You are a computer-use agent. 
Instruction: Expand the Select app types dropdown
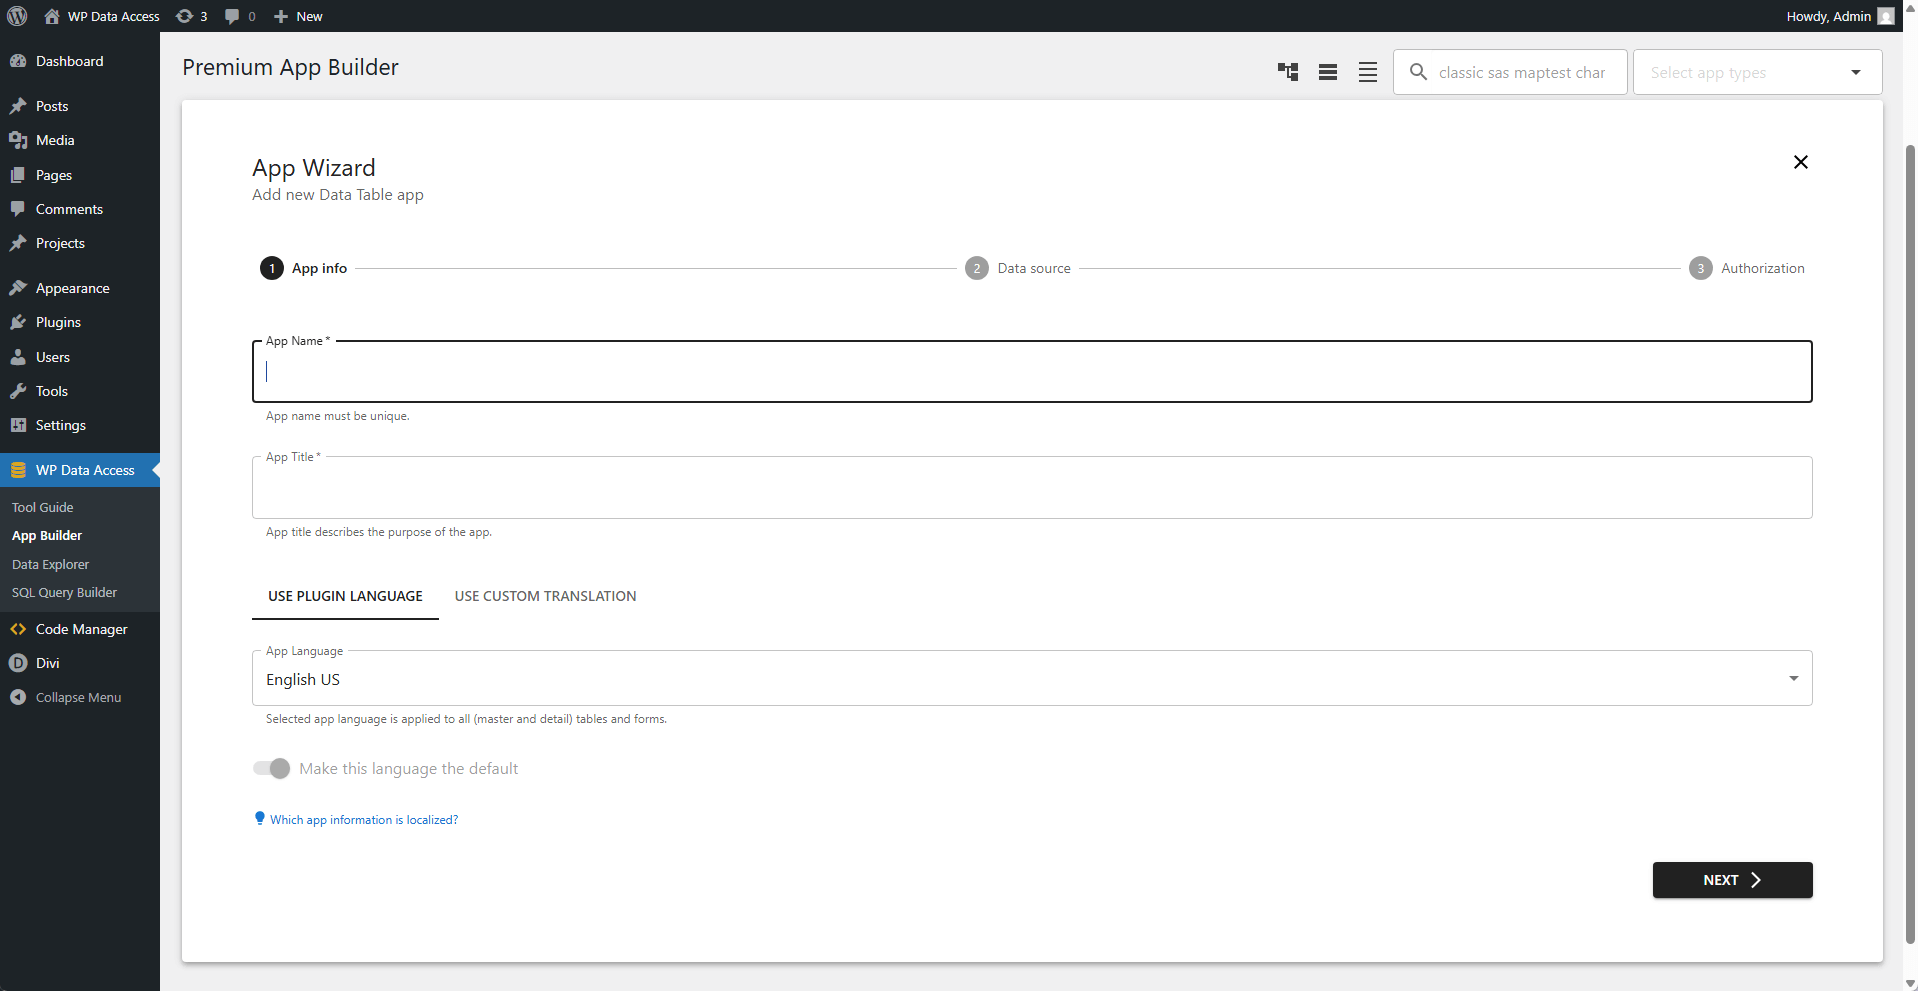point(1856,71)
